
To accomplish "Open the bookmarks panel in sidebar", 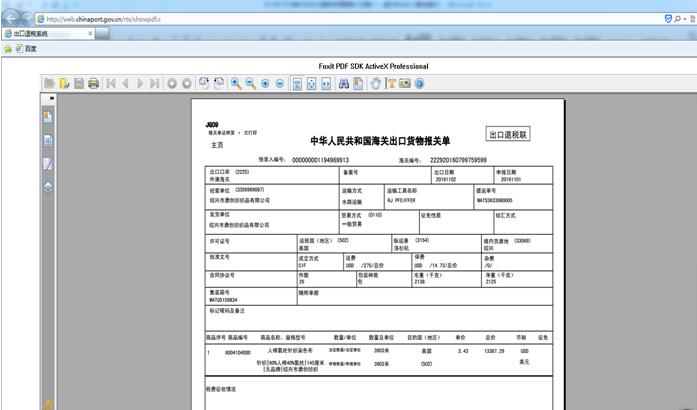I will pyautogui.click(x=47, y=116).
